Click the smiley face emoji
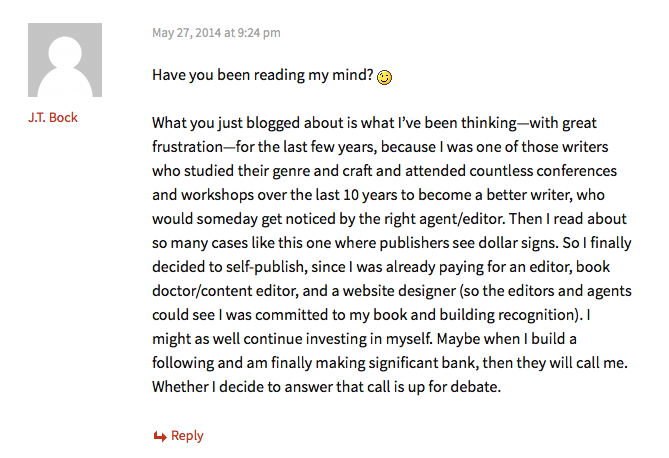 point(384,76)
